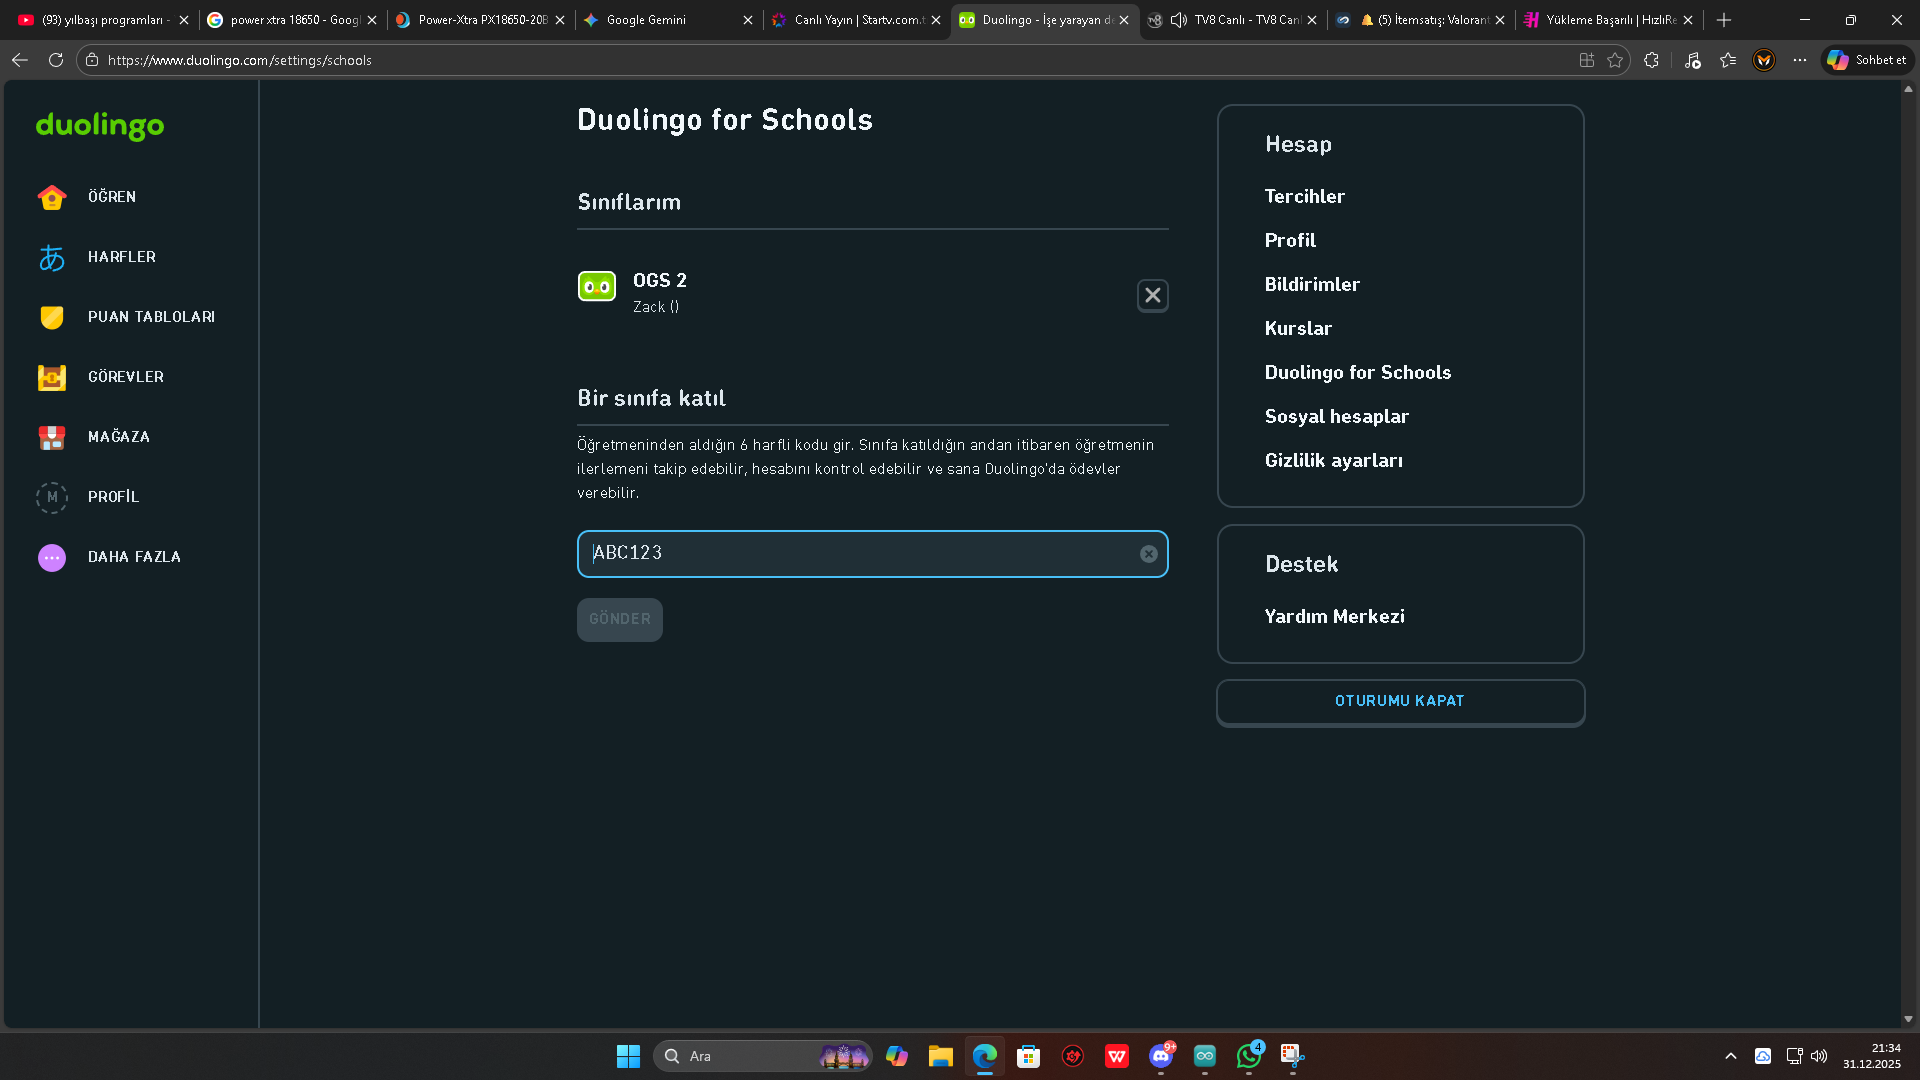Open Bildirimler settings

point(1312,285)
